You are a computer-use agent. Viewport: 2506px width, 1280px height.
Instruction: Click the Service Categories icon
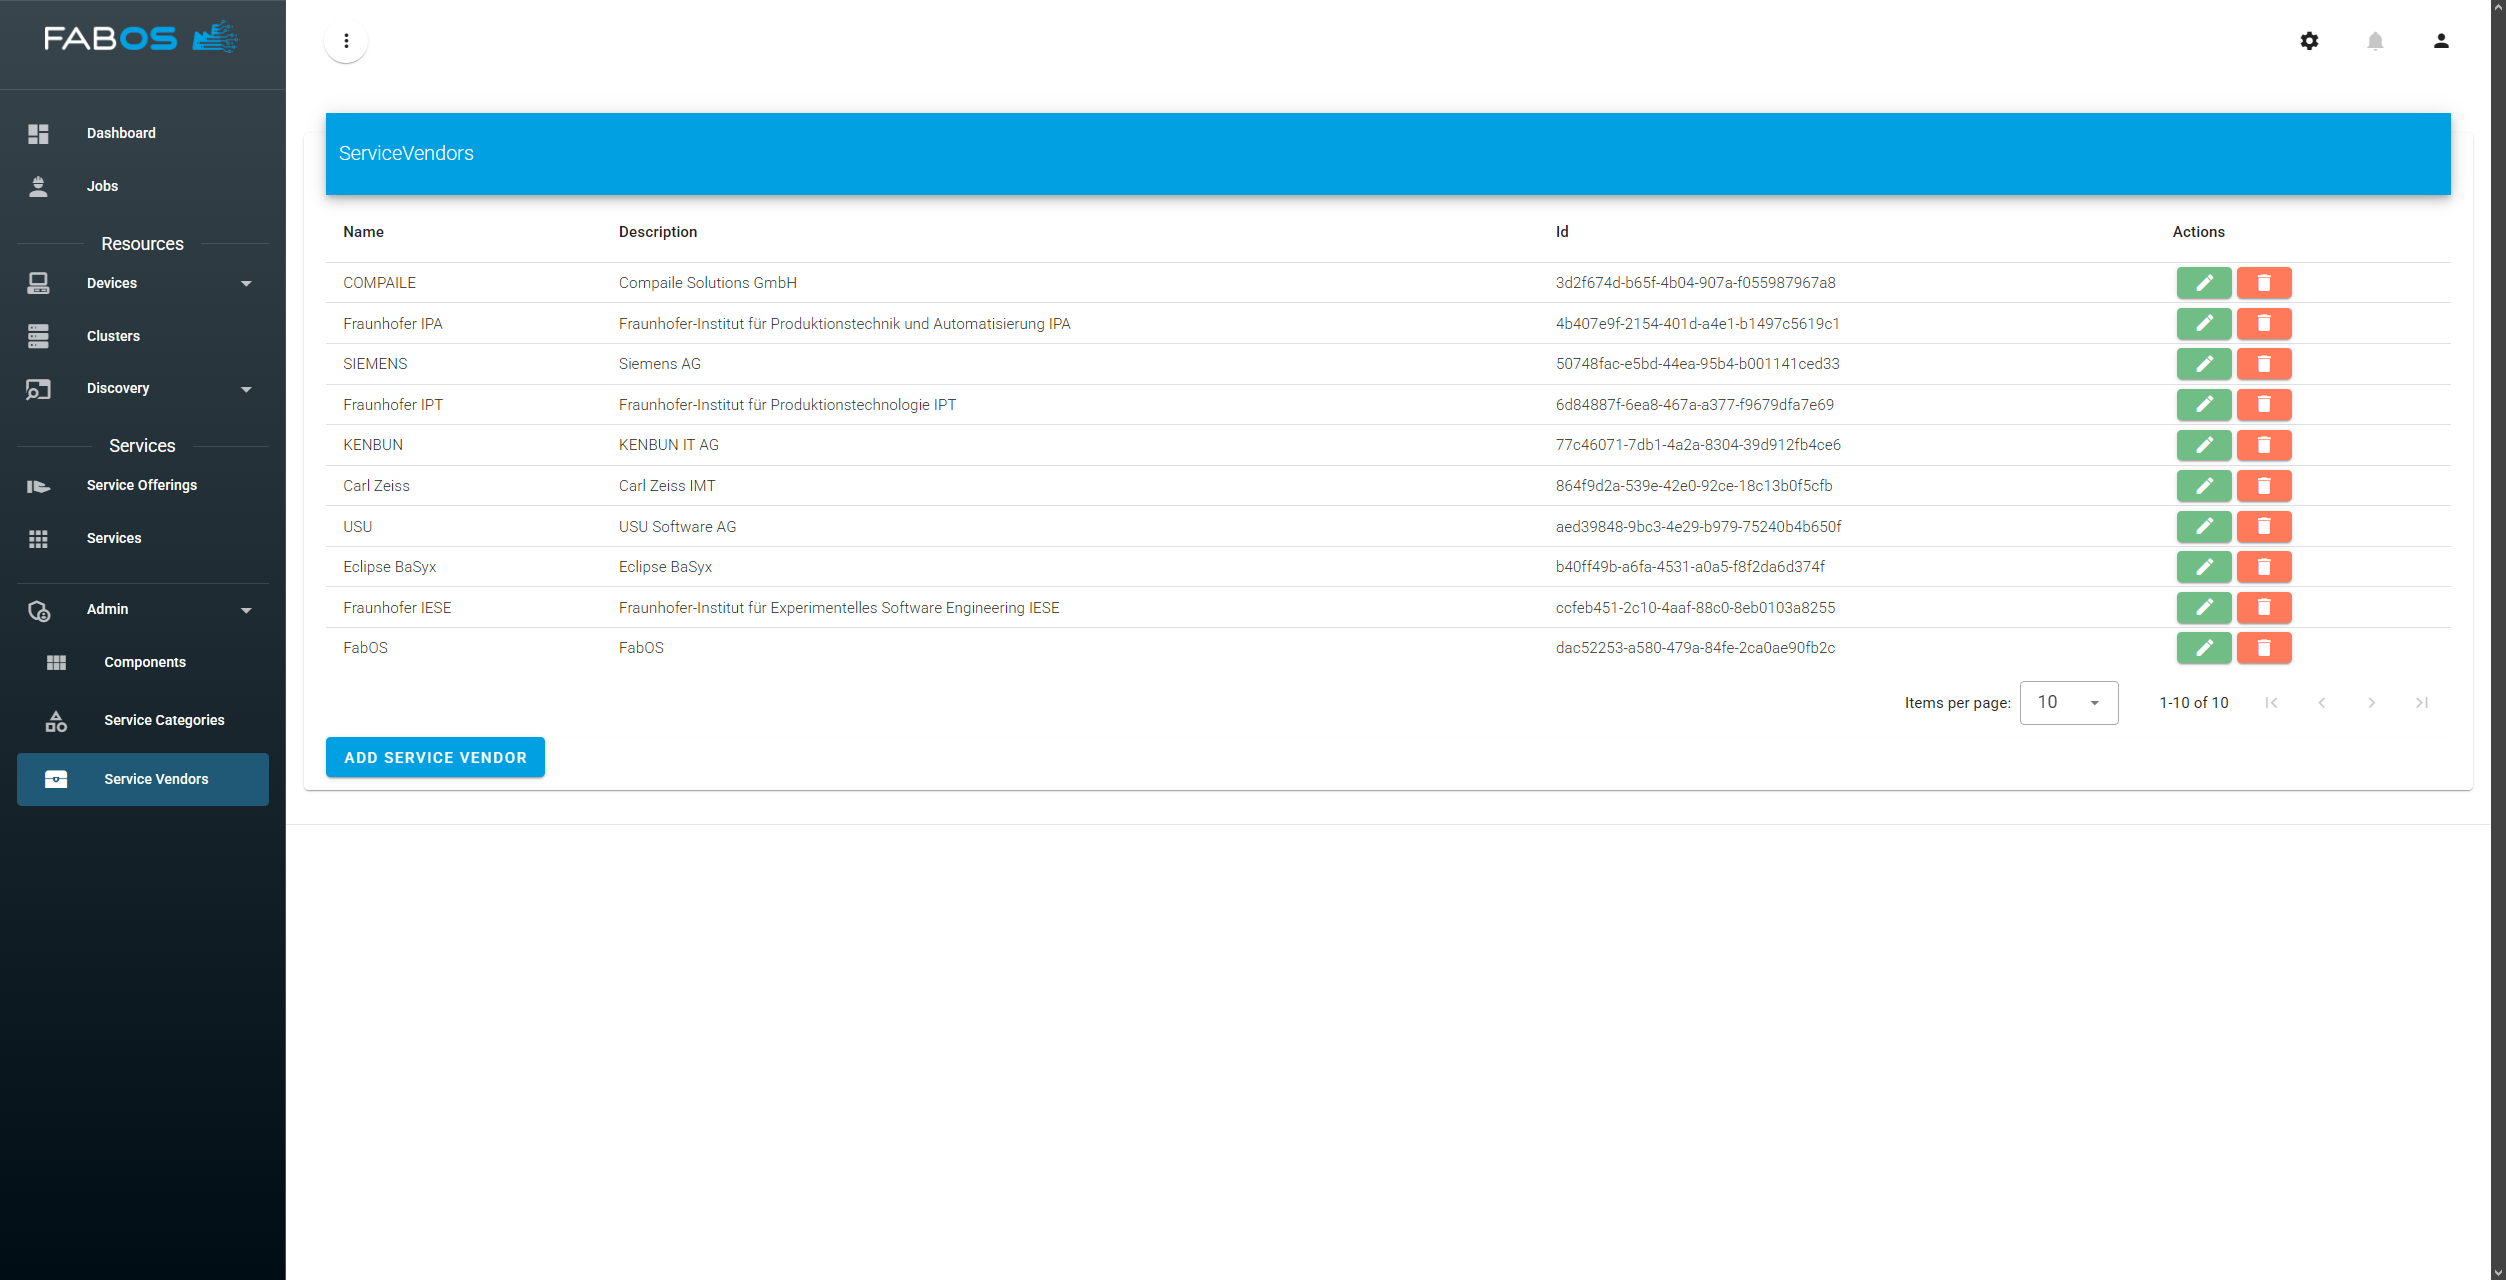click(57, 720)
